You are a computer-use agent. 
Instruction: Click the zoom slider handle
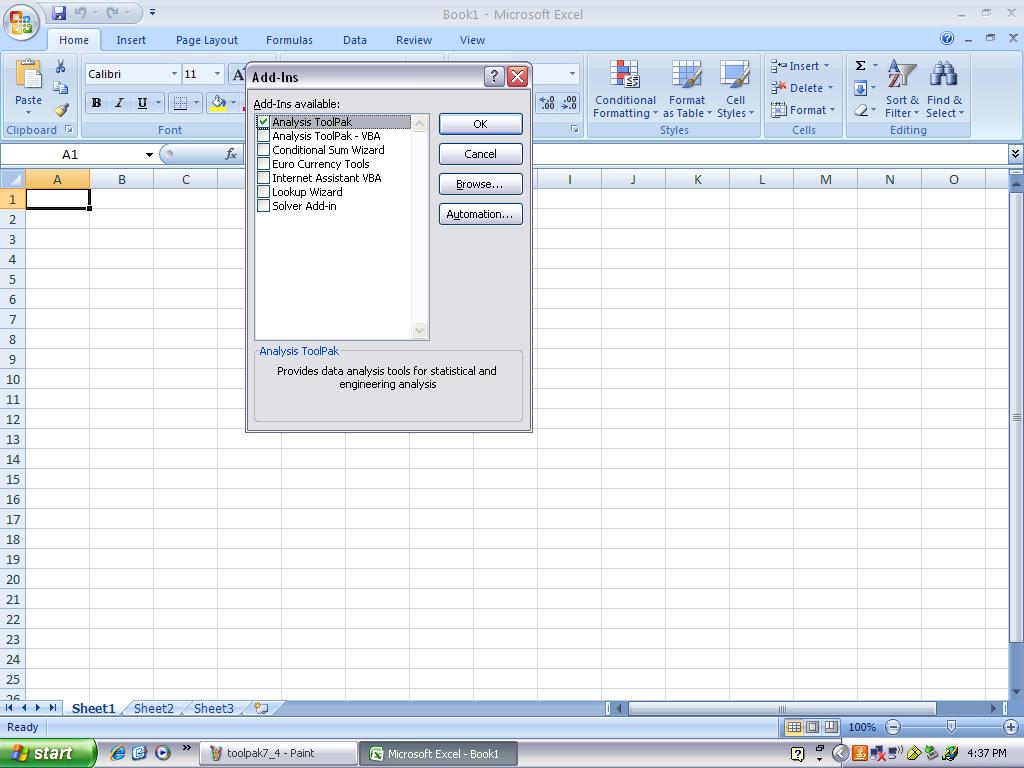click(x=951, y=727)
